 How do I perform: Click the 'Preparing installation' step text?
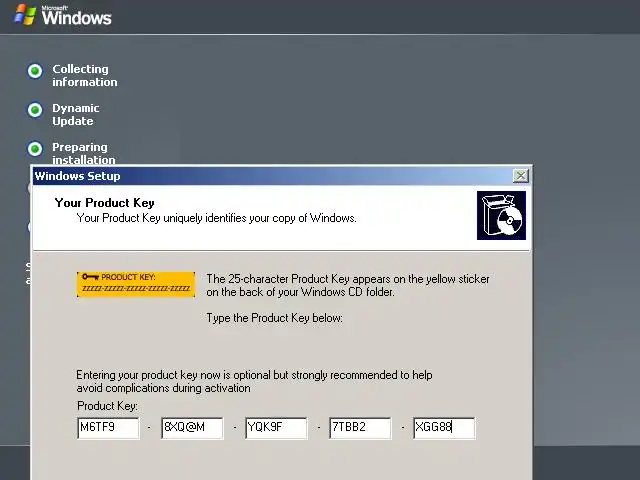(x=84, y=153)
